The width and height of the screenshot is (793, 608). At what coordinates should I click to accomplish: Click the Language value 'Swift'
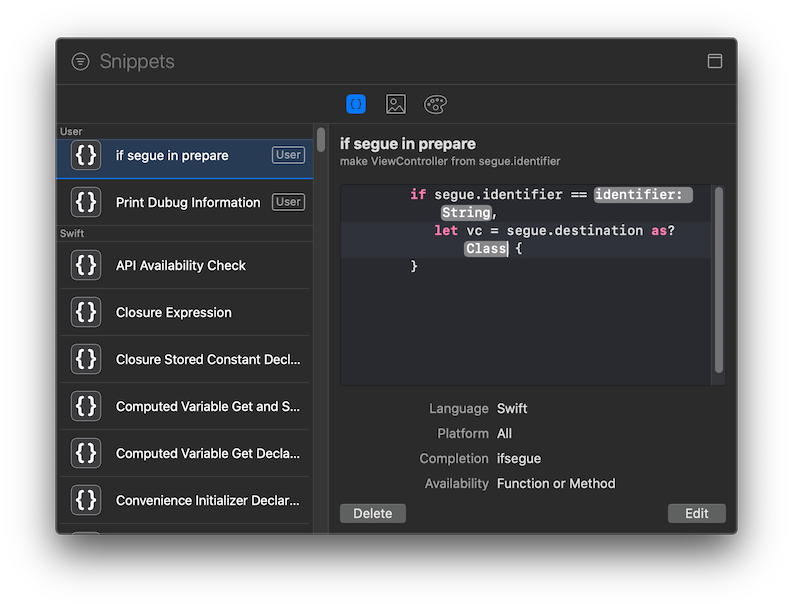[x=512, y=409]
